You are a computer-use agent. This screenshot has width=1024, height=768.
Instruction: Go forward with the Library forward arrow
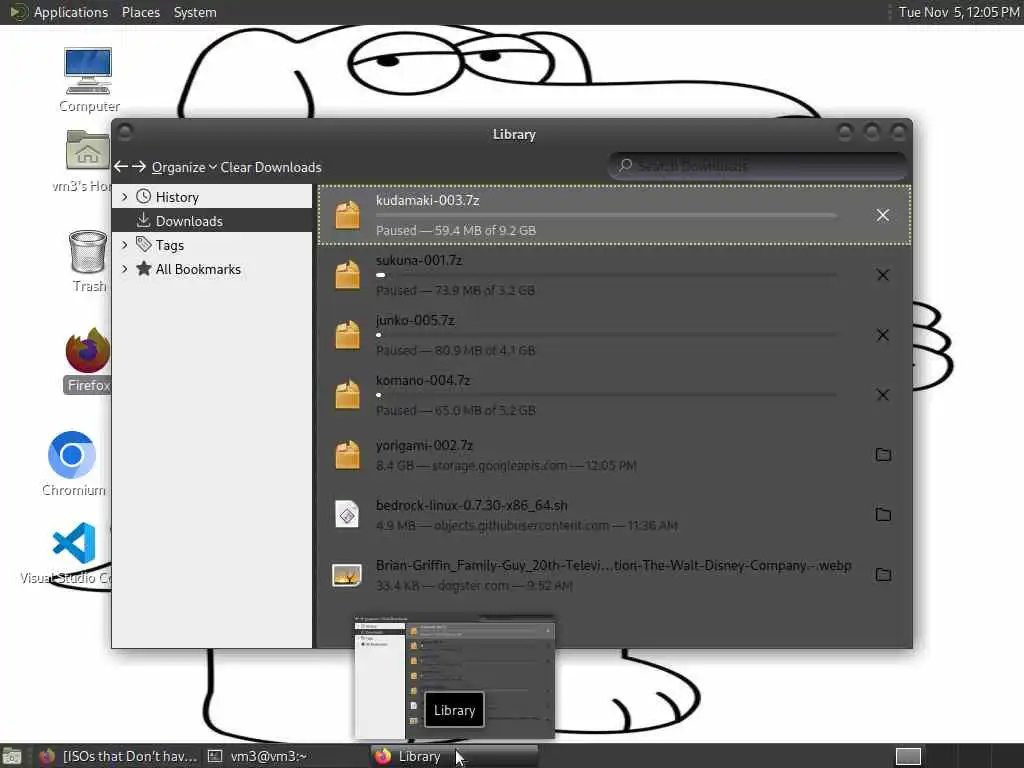139,167
